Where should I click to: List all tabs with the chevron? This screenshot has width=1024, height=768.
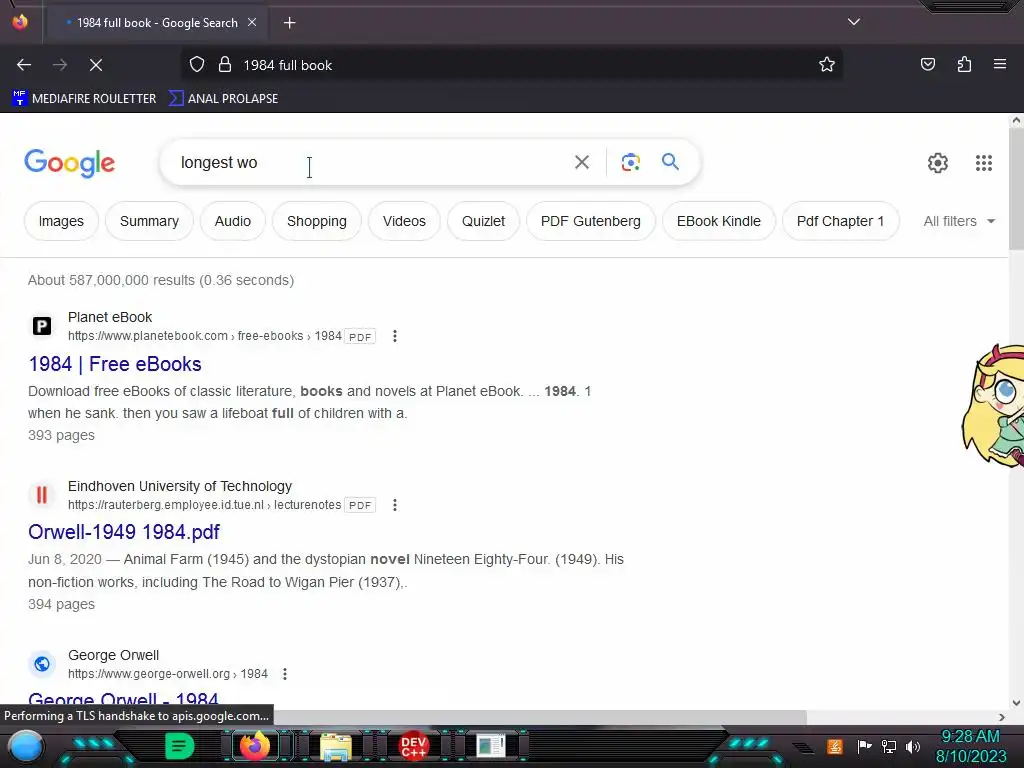(854, 22)
